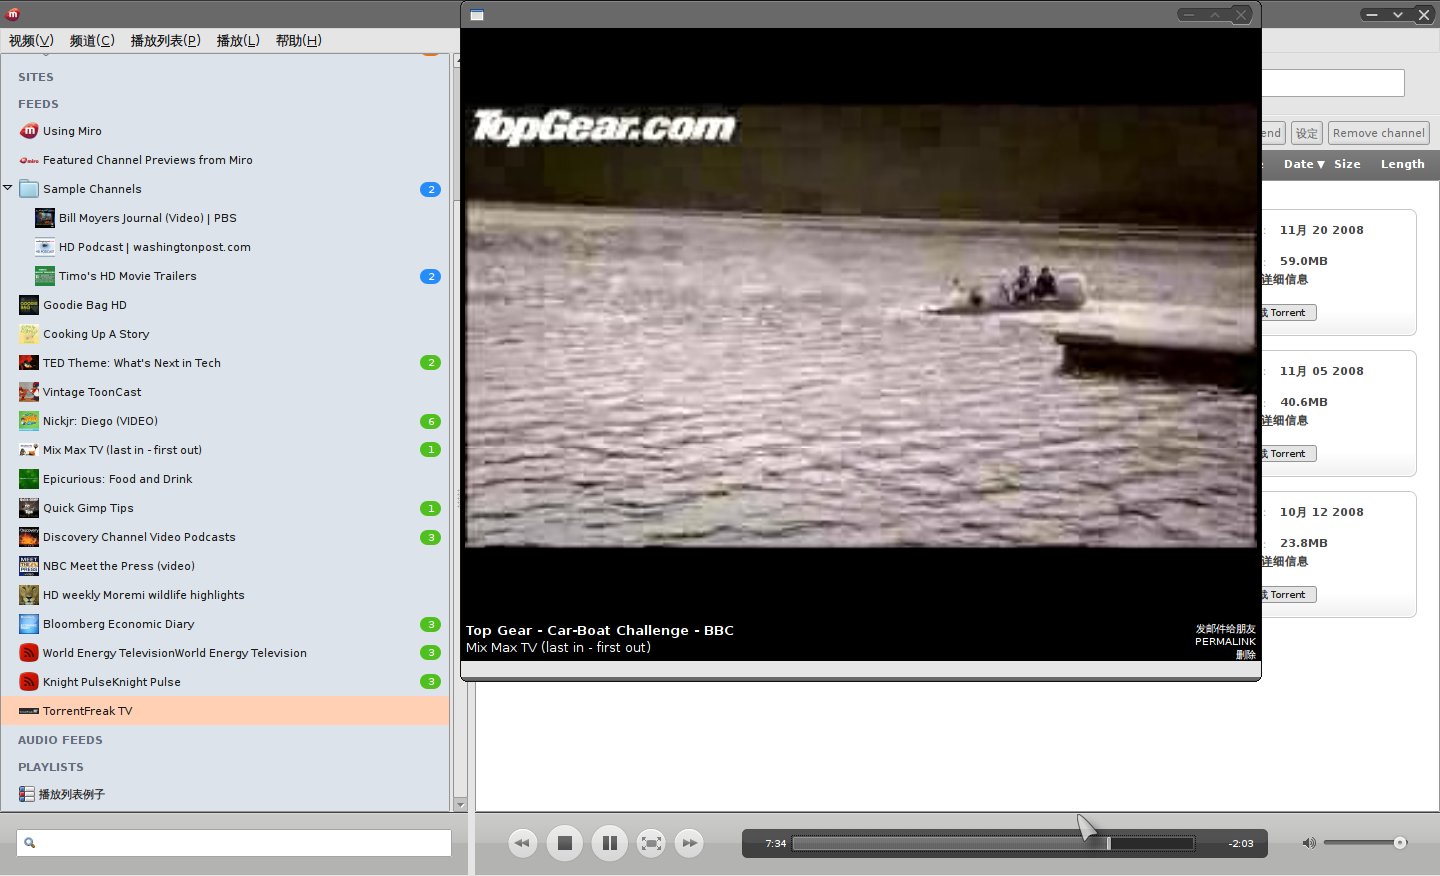Viewport: 1440px width, 876px height.
Task: Click the playback position marker
Action: click(x=1108, y=843)
